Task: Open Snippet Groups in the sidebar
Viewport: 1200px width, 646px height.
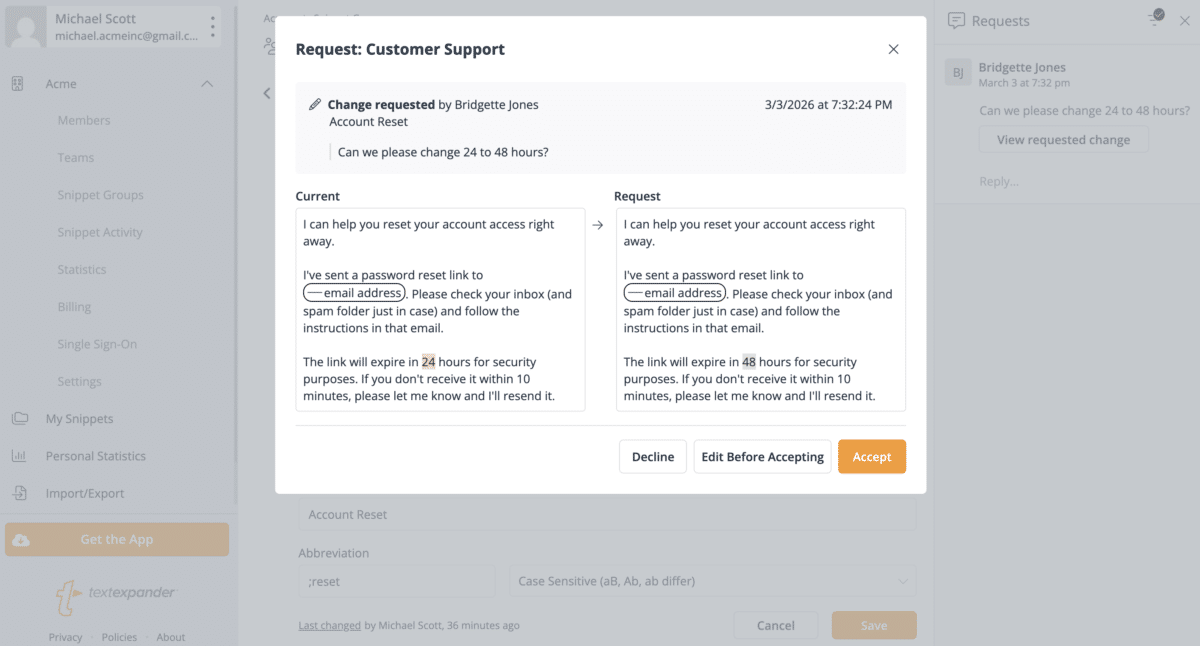Action: pyautogui.click(x=100, y=195)
